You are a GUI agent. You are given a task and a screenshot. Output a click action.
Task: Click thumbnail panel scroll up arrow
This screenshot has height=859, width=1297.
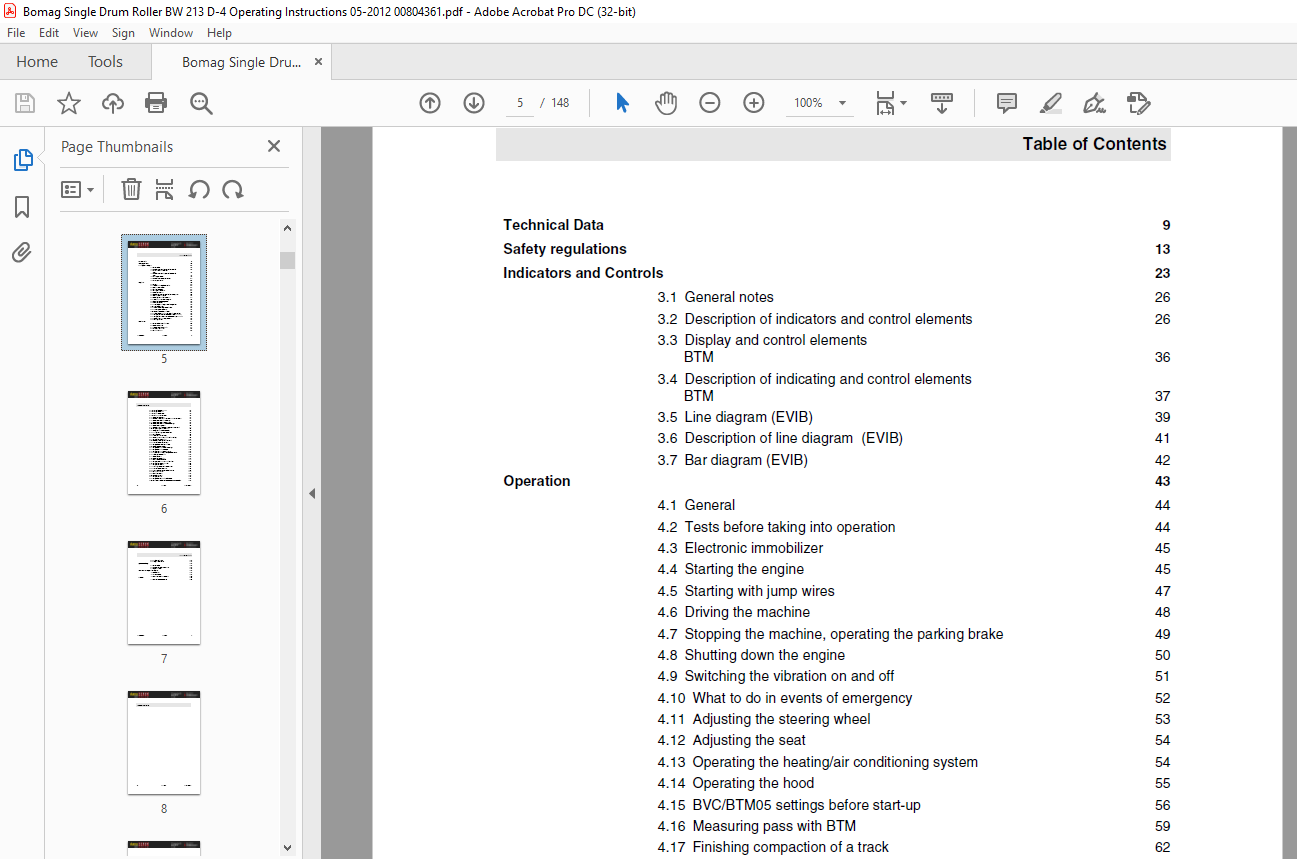point(288,229)
